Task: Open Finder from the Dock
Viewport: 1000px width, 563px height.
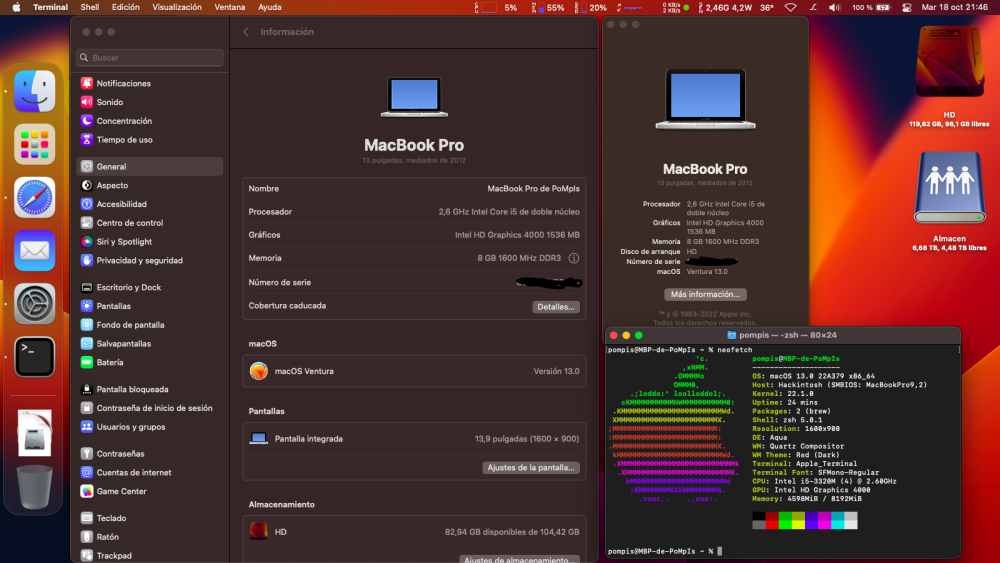Action: (x=34, y=91)
